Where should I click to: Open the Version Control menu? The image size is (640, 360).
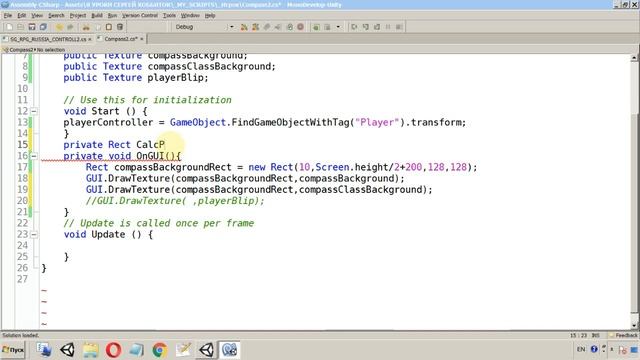140,16
